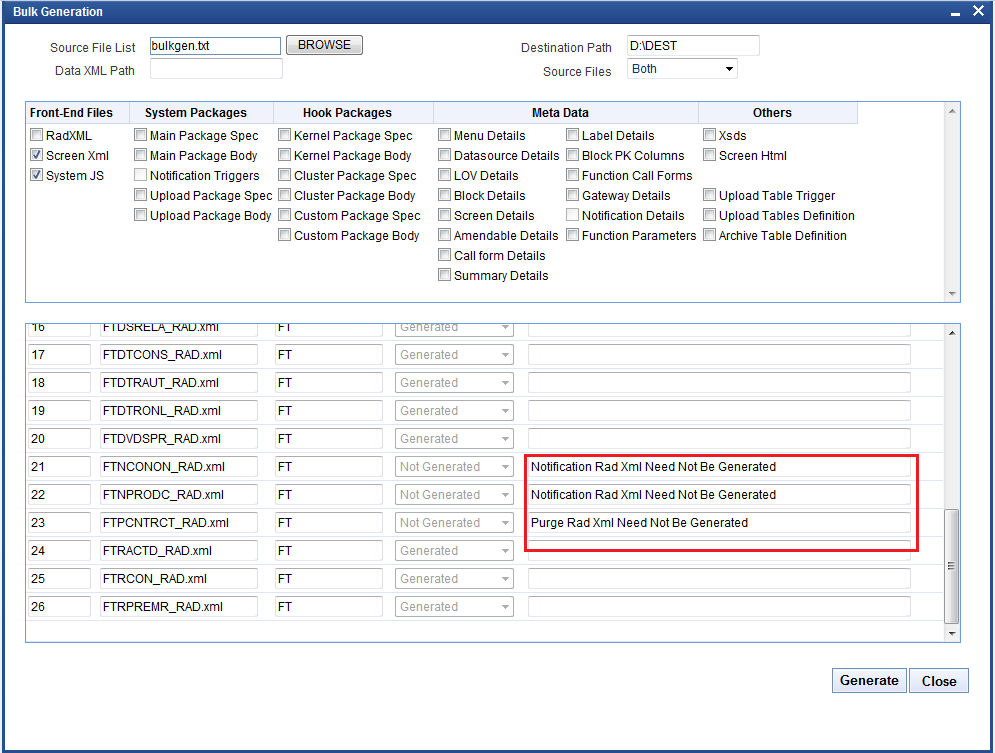This screenshot has height=753, width=995.
Task: Enable Block Details checkbox
Action: pyautogui.click(x=445, y=195)
